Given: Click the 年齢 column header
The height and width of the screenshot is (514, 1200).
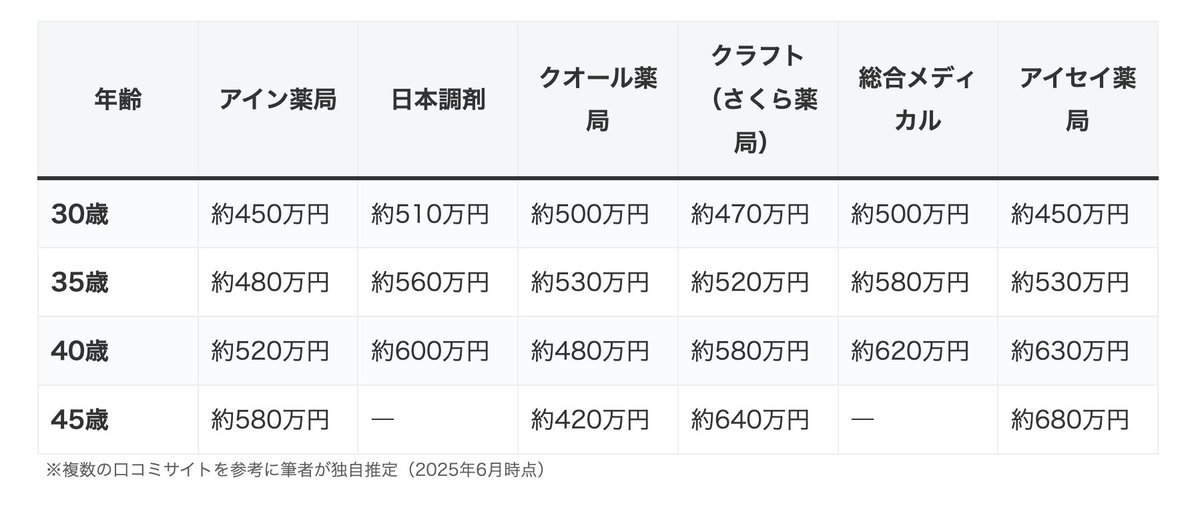Looking at the screenshot, I should click(x=117, y=100).
